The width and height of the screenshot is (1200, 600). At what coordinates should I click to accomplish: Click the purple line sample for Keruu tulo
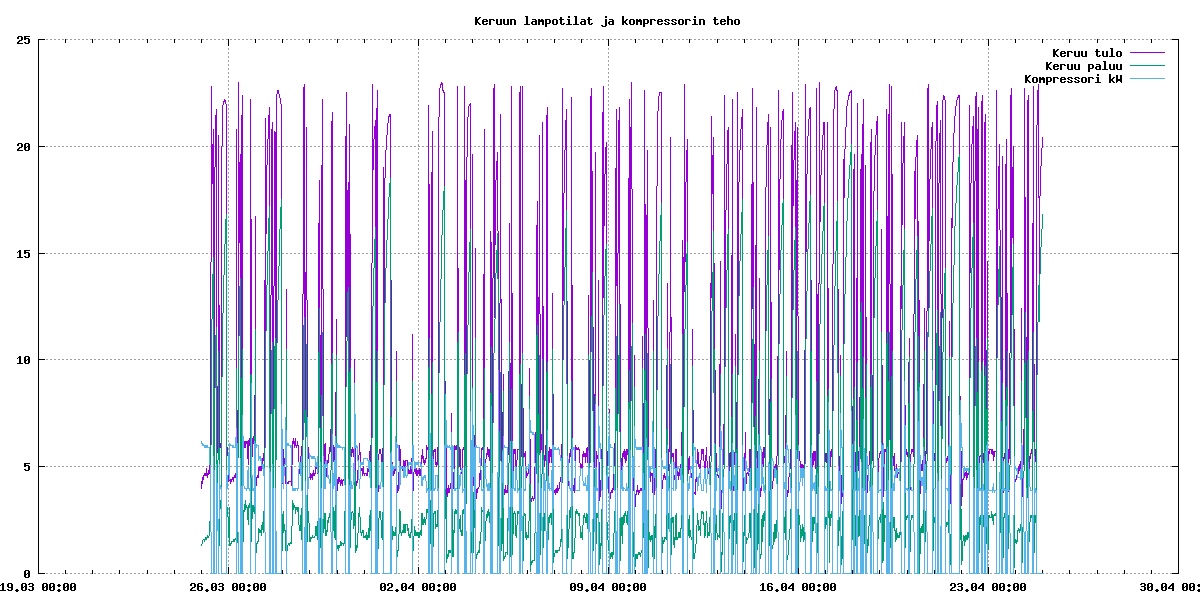1148,53
